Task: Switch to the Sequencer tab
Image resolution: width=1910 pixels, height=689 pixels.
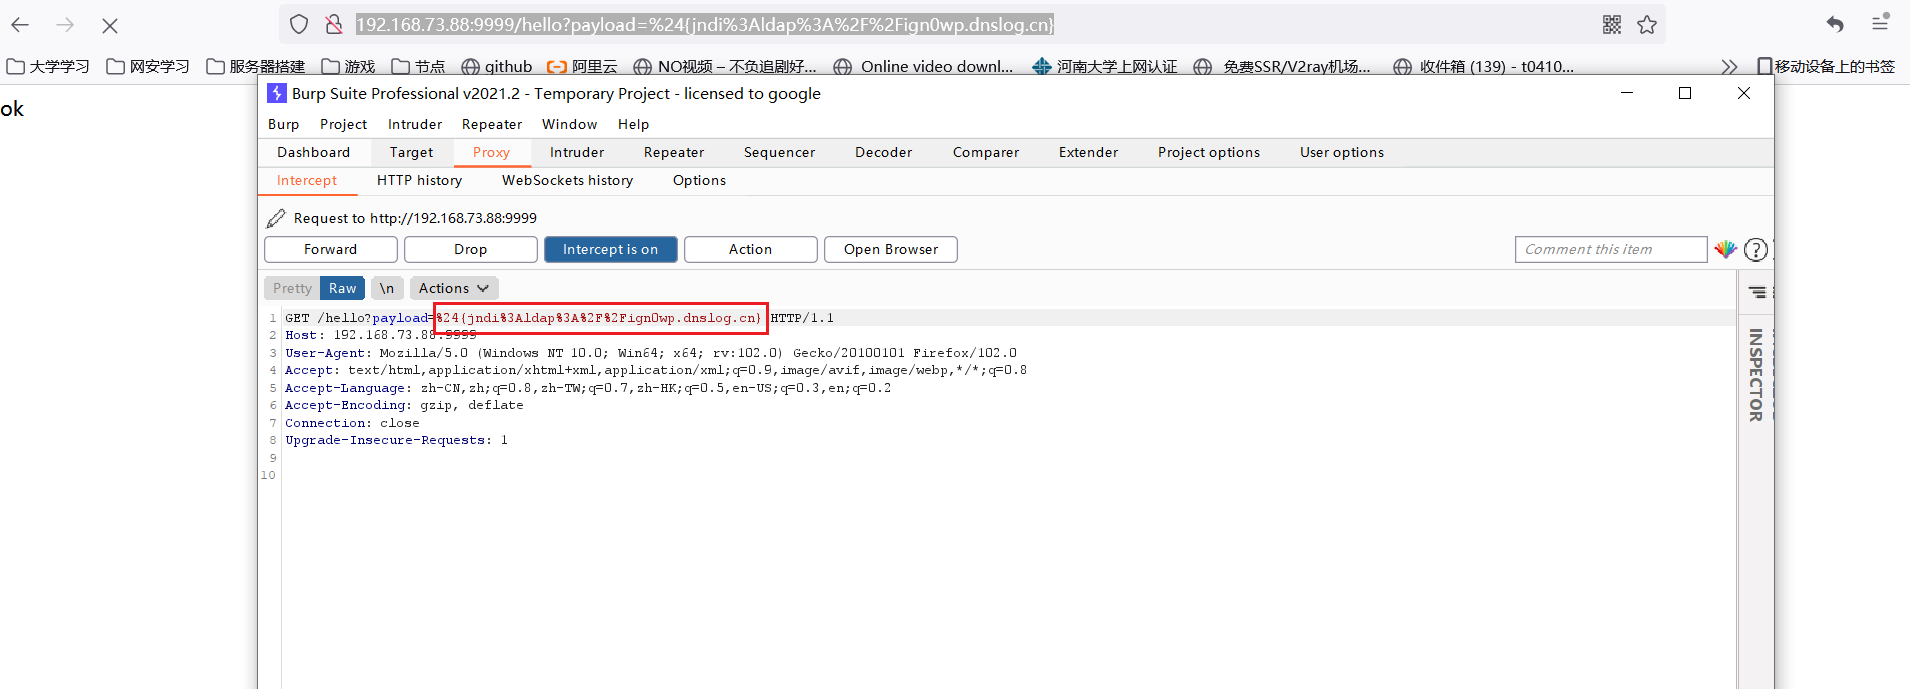Action: (780, 152)
